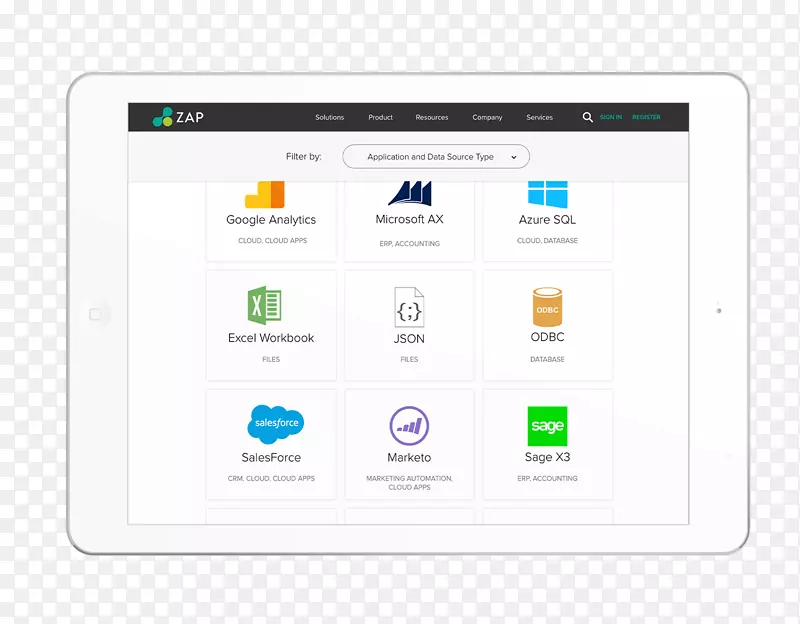This screenshot has height=624, width=800.
Task: Click the JSON file icon
Action: click(x=409, y=307)
